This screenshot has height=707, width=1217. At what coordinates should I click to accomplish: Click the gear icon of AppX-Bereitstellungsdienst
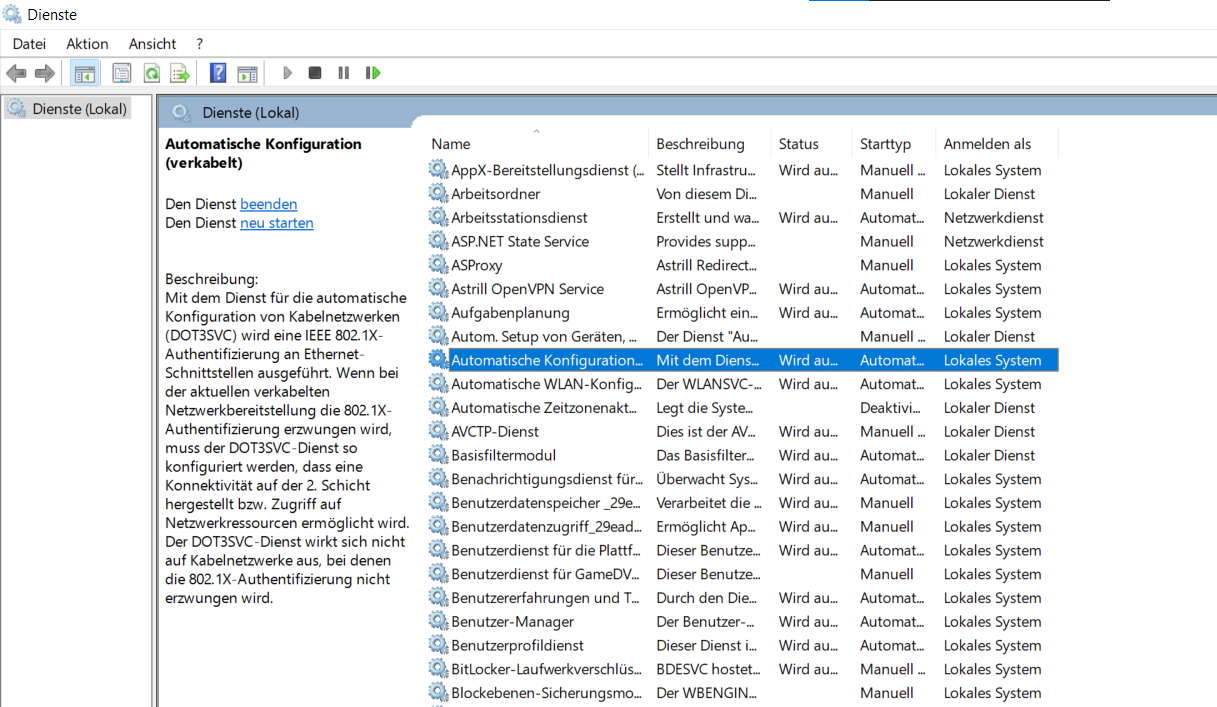click(438, 170)
